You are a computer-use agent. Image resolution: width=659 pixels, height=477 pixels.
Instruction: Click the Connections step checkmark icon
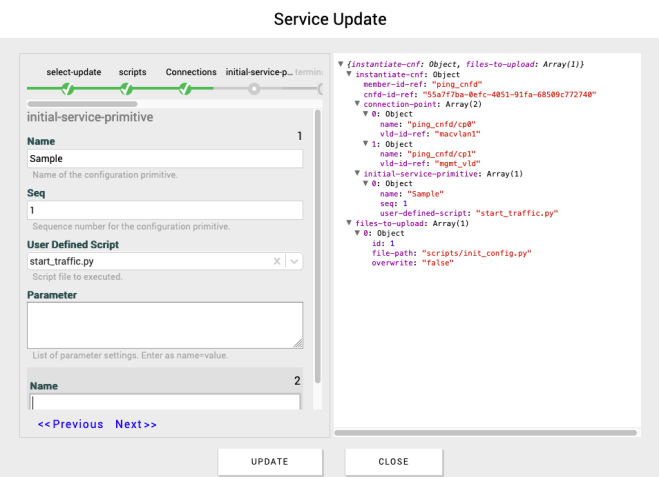tap(186, 89)
